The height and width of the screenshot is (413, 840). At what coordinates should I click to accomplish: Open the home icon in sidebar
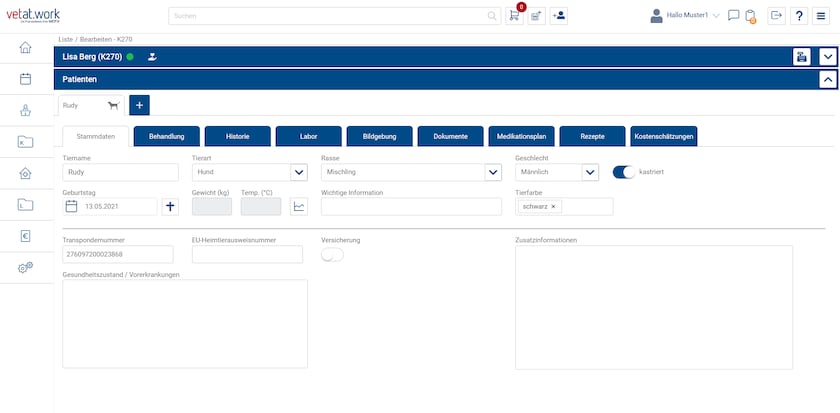click(x=25, y=48)
